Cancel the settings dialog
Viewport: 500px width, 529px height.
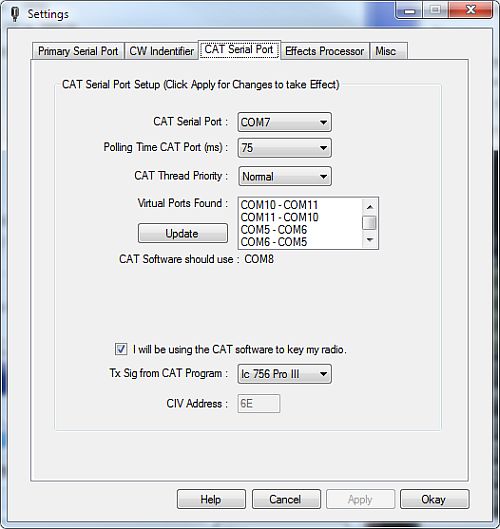click(286, 499)
